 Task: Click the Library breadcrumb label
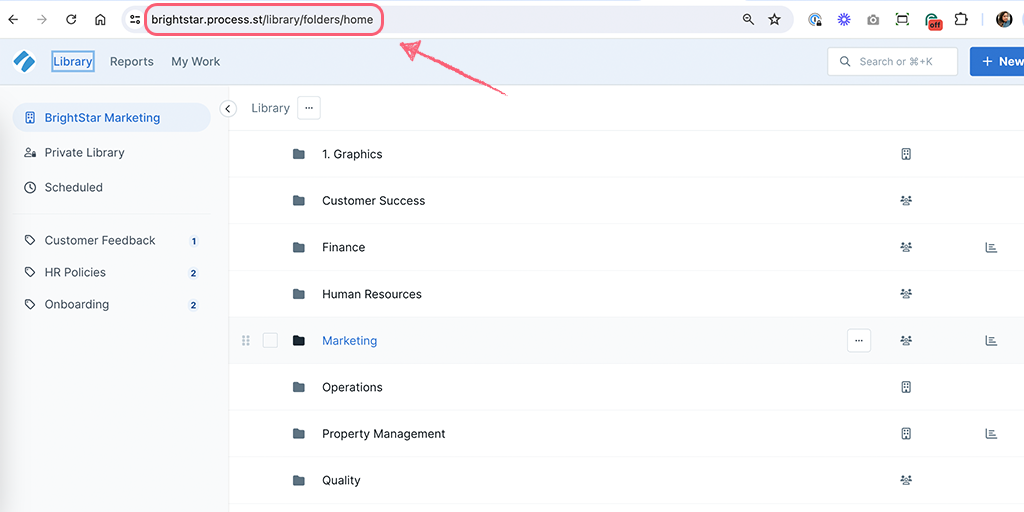pos(270,108)
